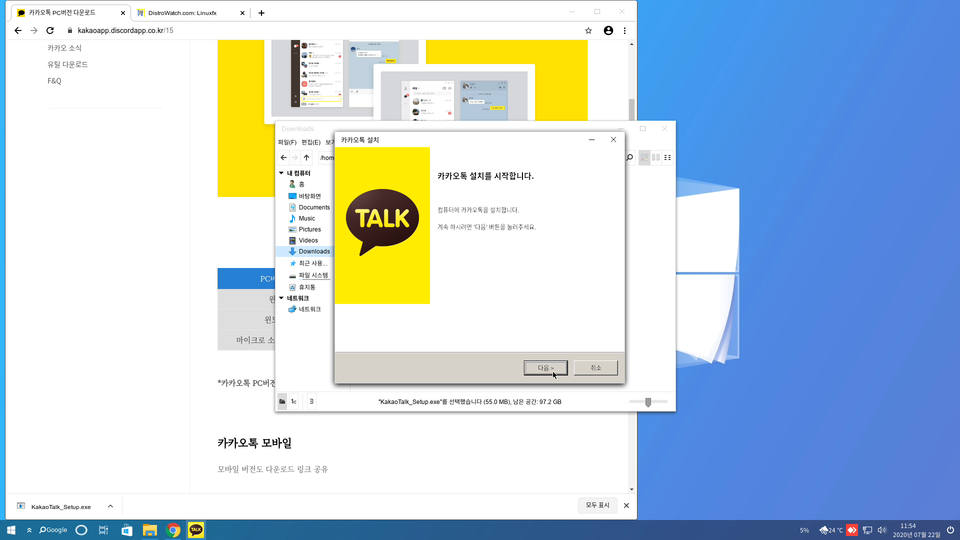Screen dimensions: 960x540
Task: Switch to the 카카오톡 PC버전 다운로드 browser tab
Action: point(69,13)
